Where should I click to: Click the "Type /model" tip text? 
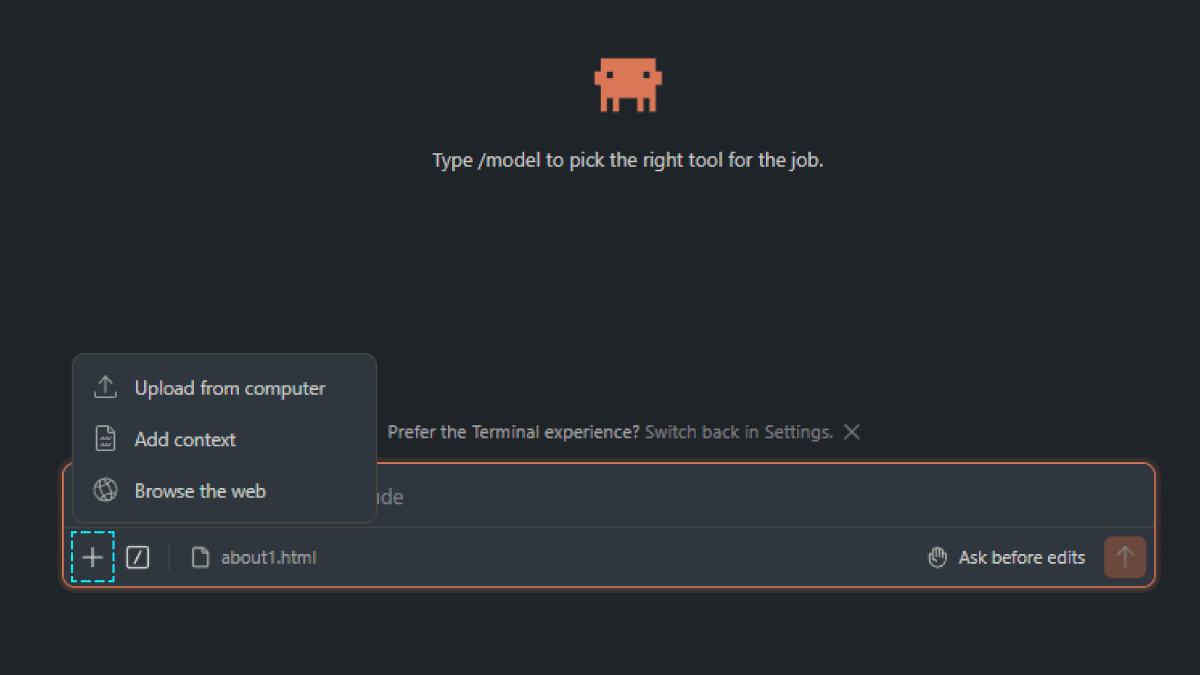point(628,160)
